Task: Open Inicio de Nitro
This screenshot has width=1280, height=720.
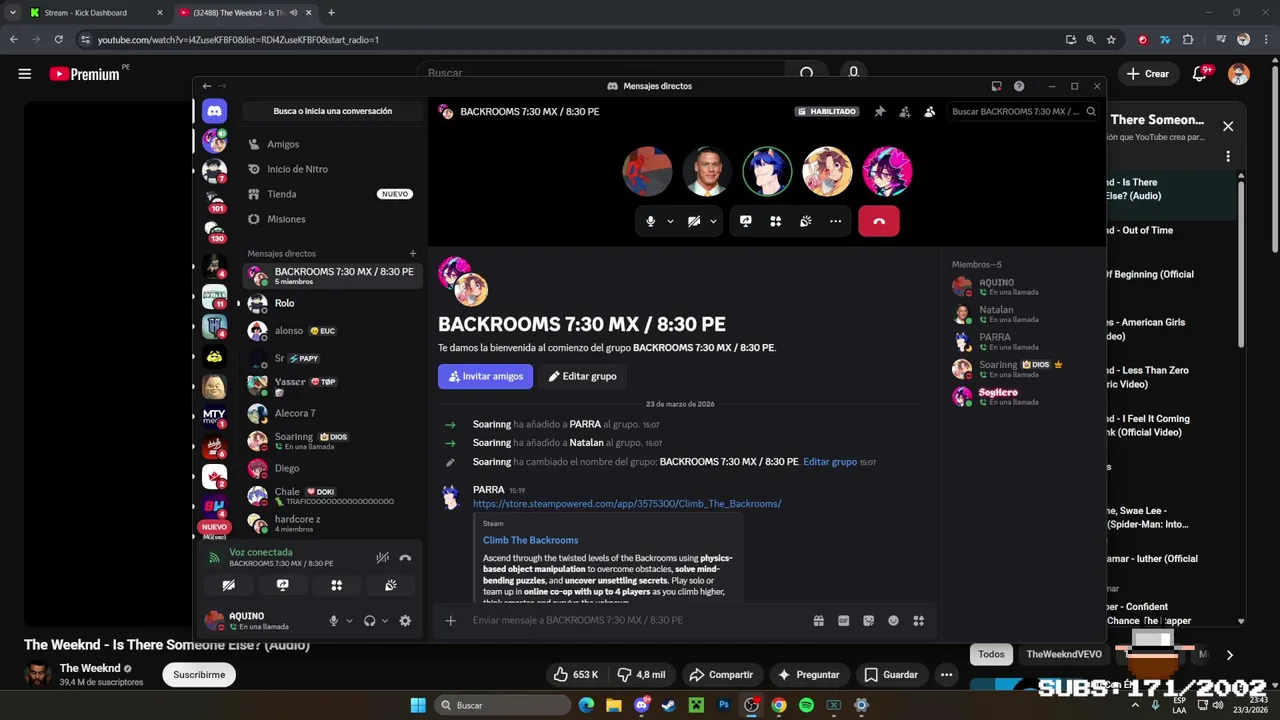Action: (331, 169)
